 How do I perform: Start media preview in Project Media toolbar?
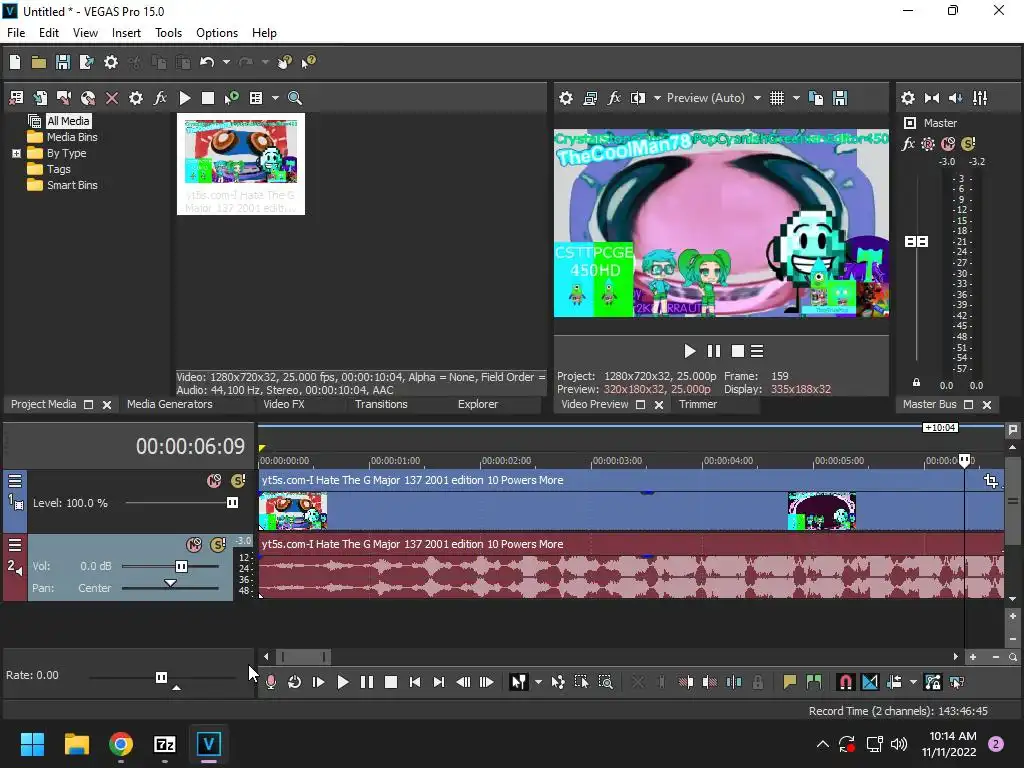coord(185,98)
